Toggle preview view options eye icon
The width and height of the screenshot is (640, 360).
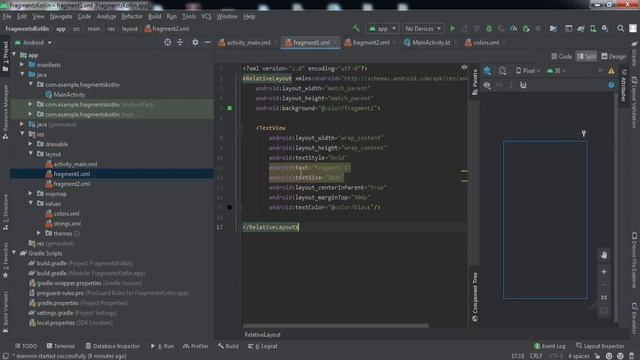point(487,85)
